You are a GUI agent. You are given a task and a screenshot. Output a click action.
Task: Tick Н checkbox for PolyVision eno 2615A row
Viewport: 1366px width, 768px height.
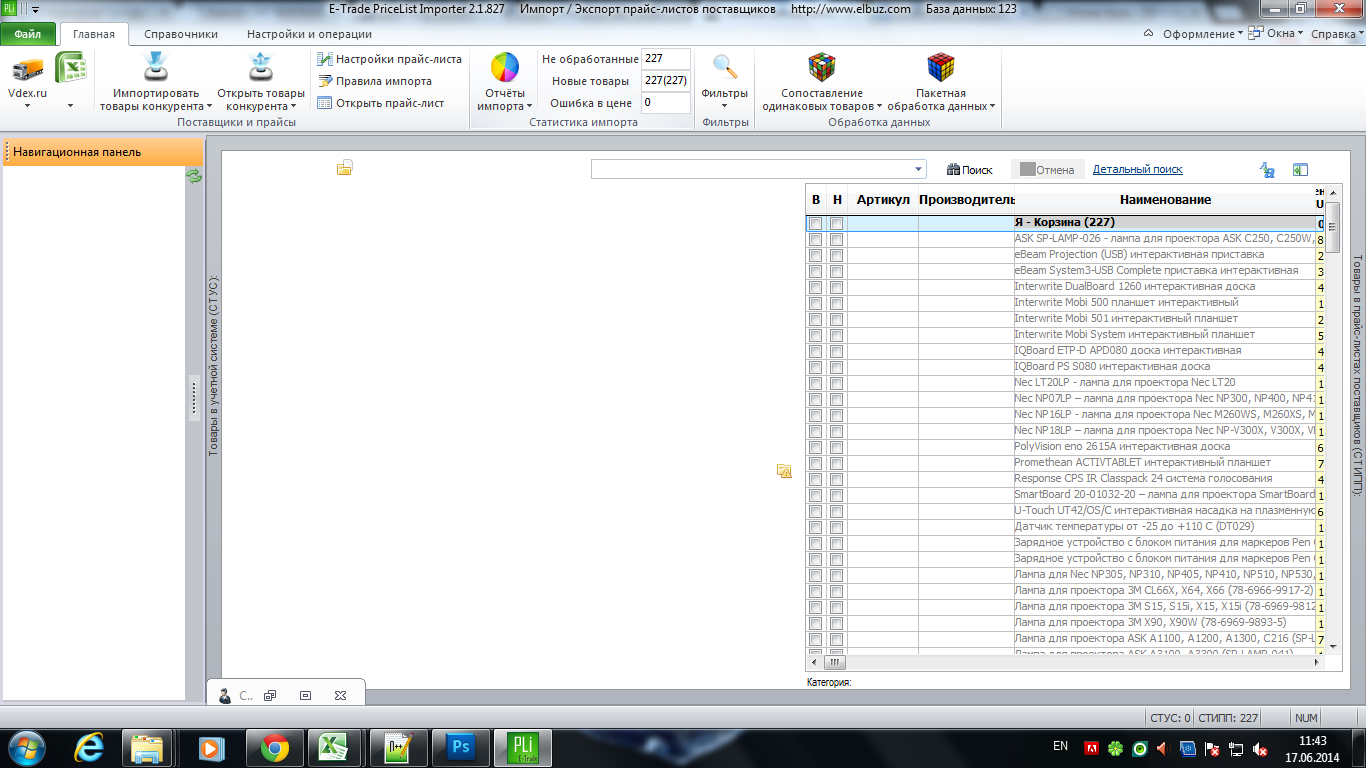(836, 447)
